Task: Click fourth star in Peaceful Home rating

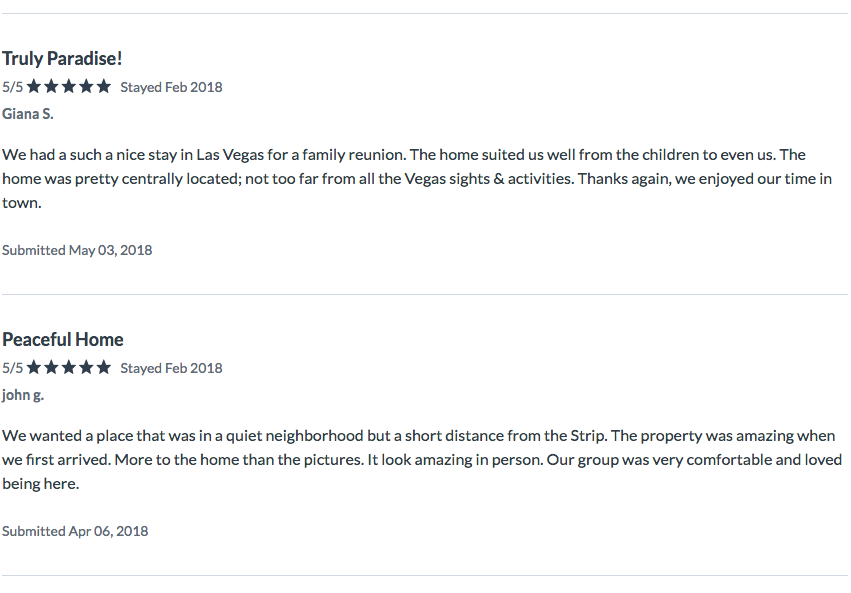Action: click(x=86, y=367)
